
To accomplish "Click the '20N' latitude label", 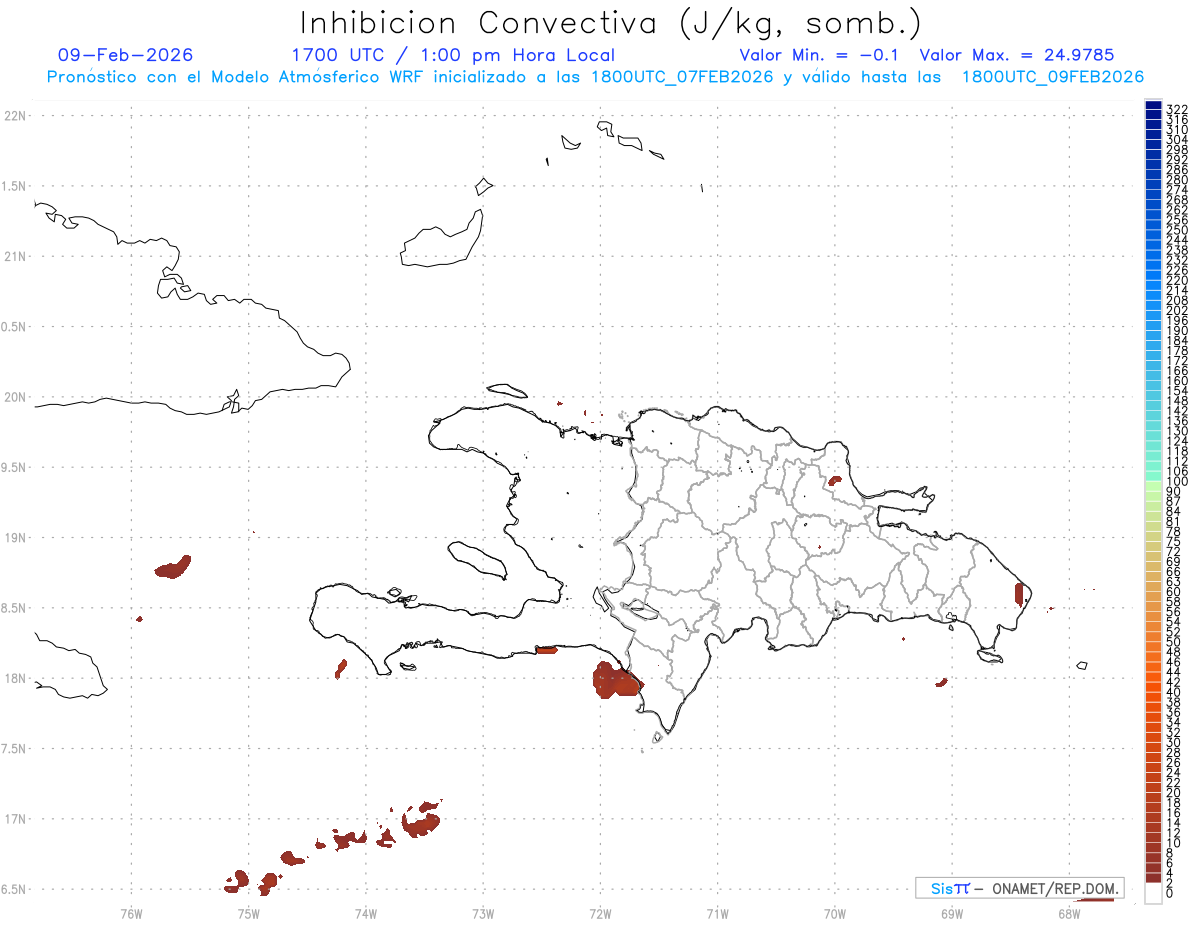I will (x=15, y=397).
